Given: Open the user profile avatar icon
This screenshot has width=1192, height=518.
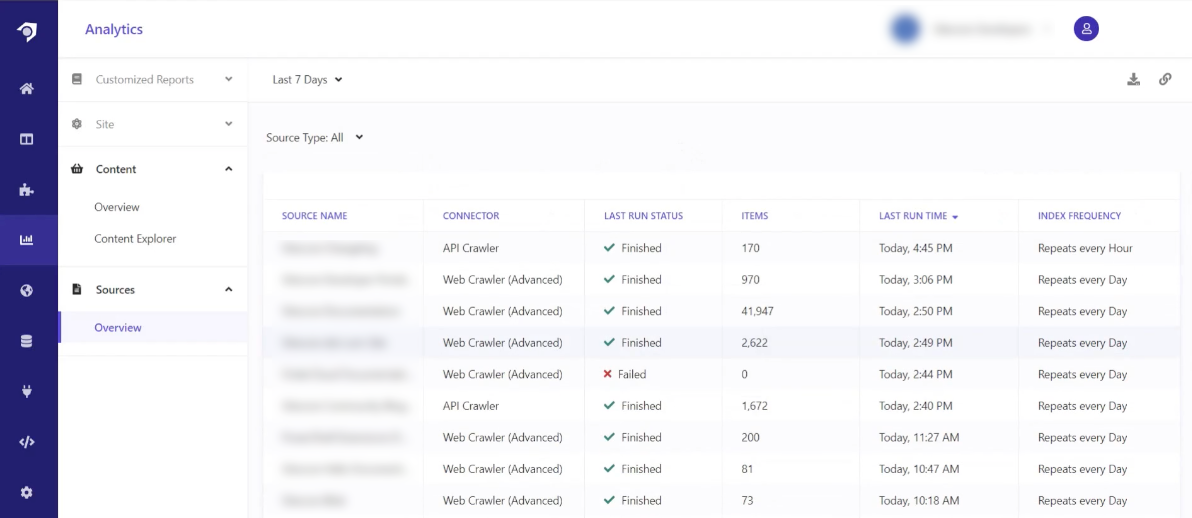Looking at the screenshot, I should coord(1086,29).
